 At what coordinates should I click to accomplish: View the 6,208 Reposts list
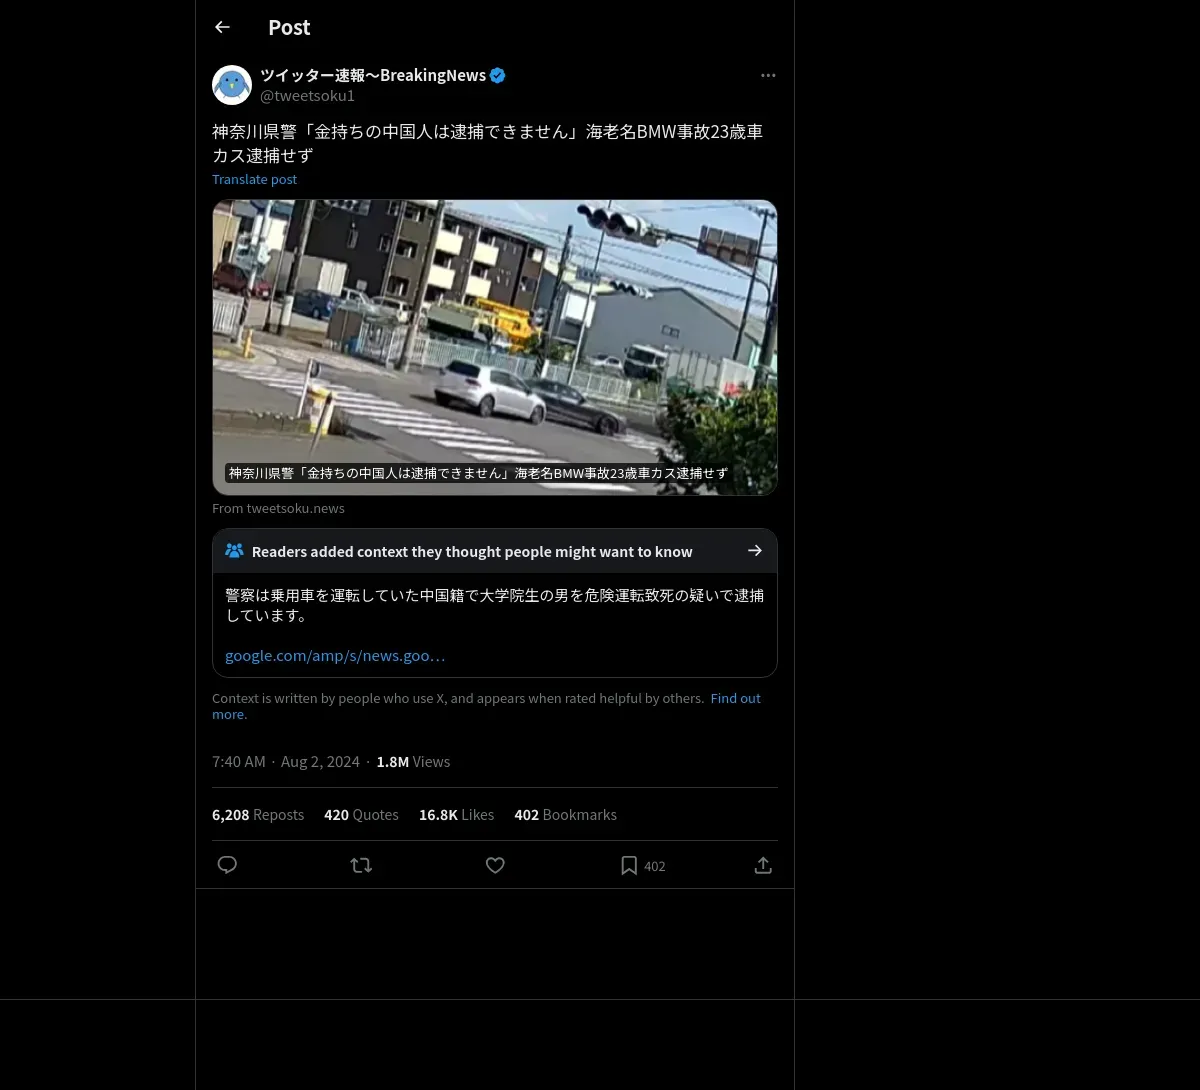tap(258, 815)
